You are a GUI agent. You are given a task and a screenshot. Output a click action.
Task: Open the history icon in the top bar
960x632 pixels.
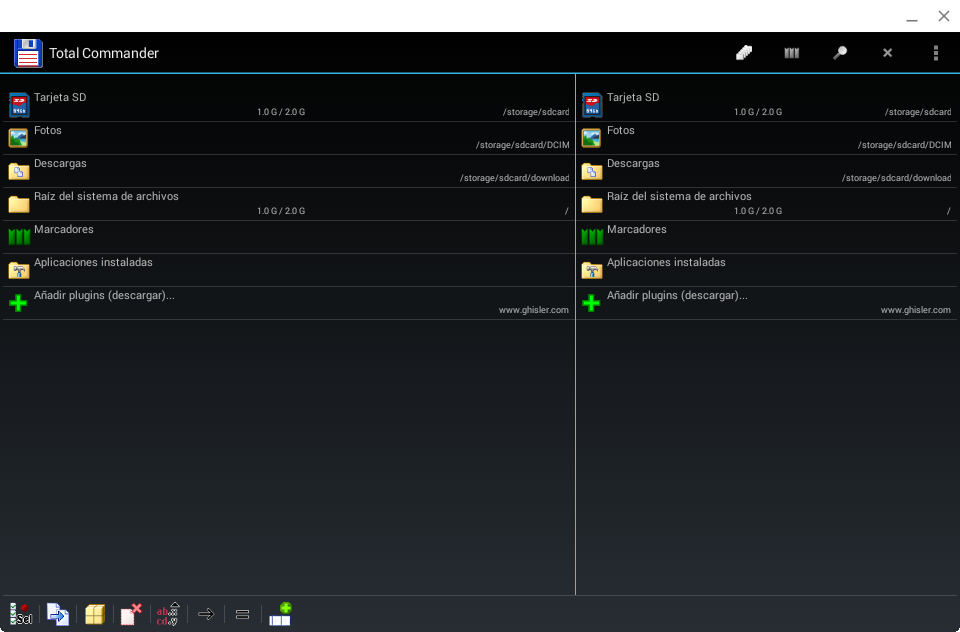[744, 53]
